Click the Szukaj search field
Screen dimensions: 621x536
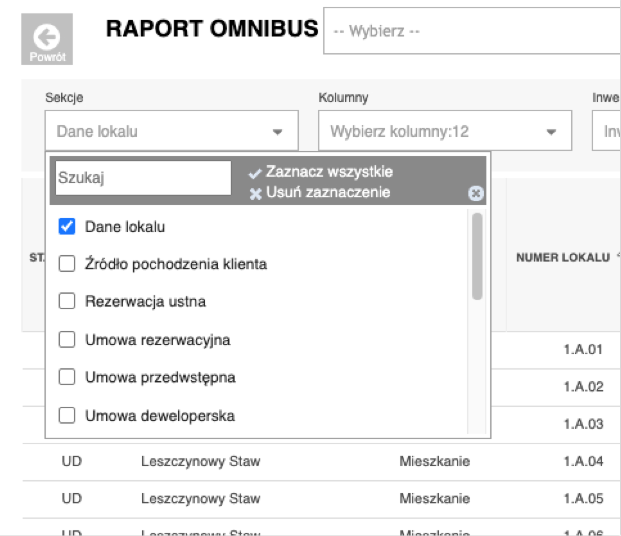tap(143, 177)
